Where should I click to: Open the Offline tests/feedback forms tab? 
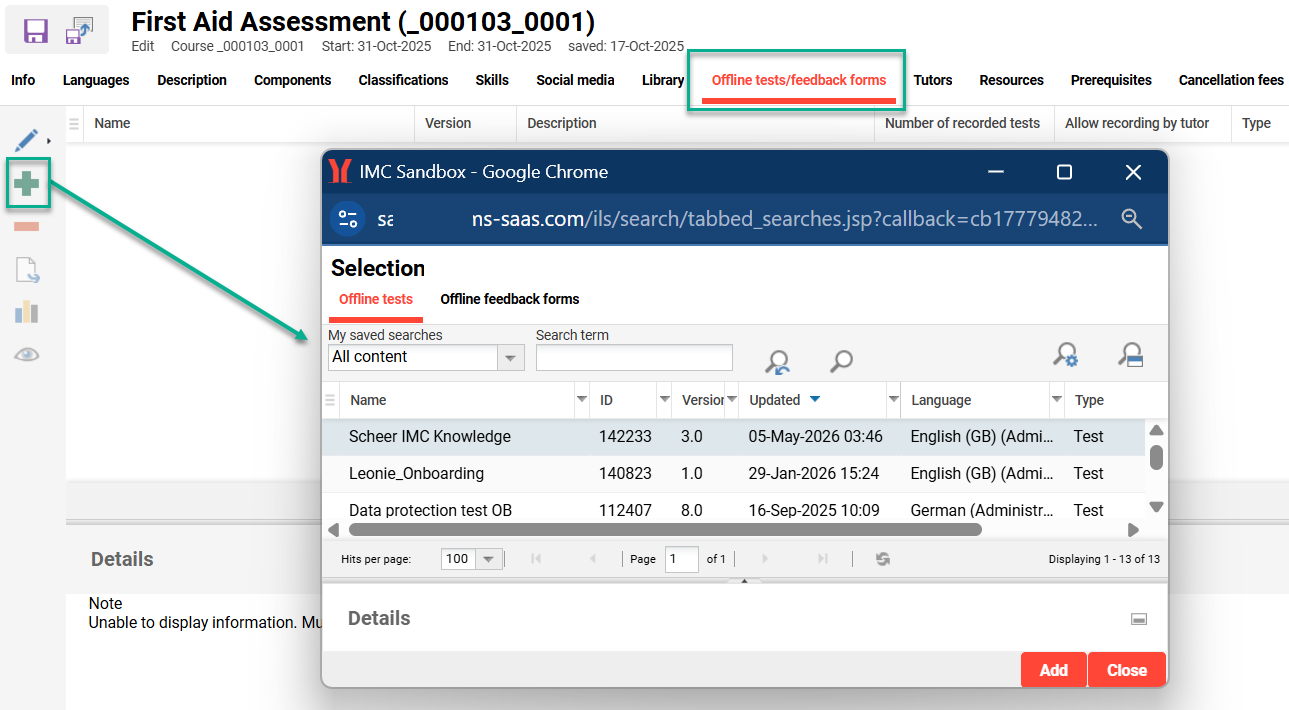point(799,80)
